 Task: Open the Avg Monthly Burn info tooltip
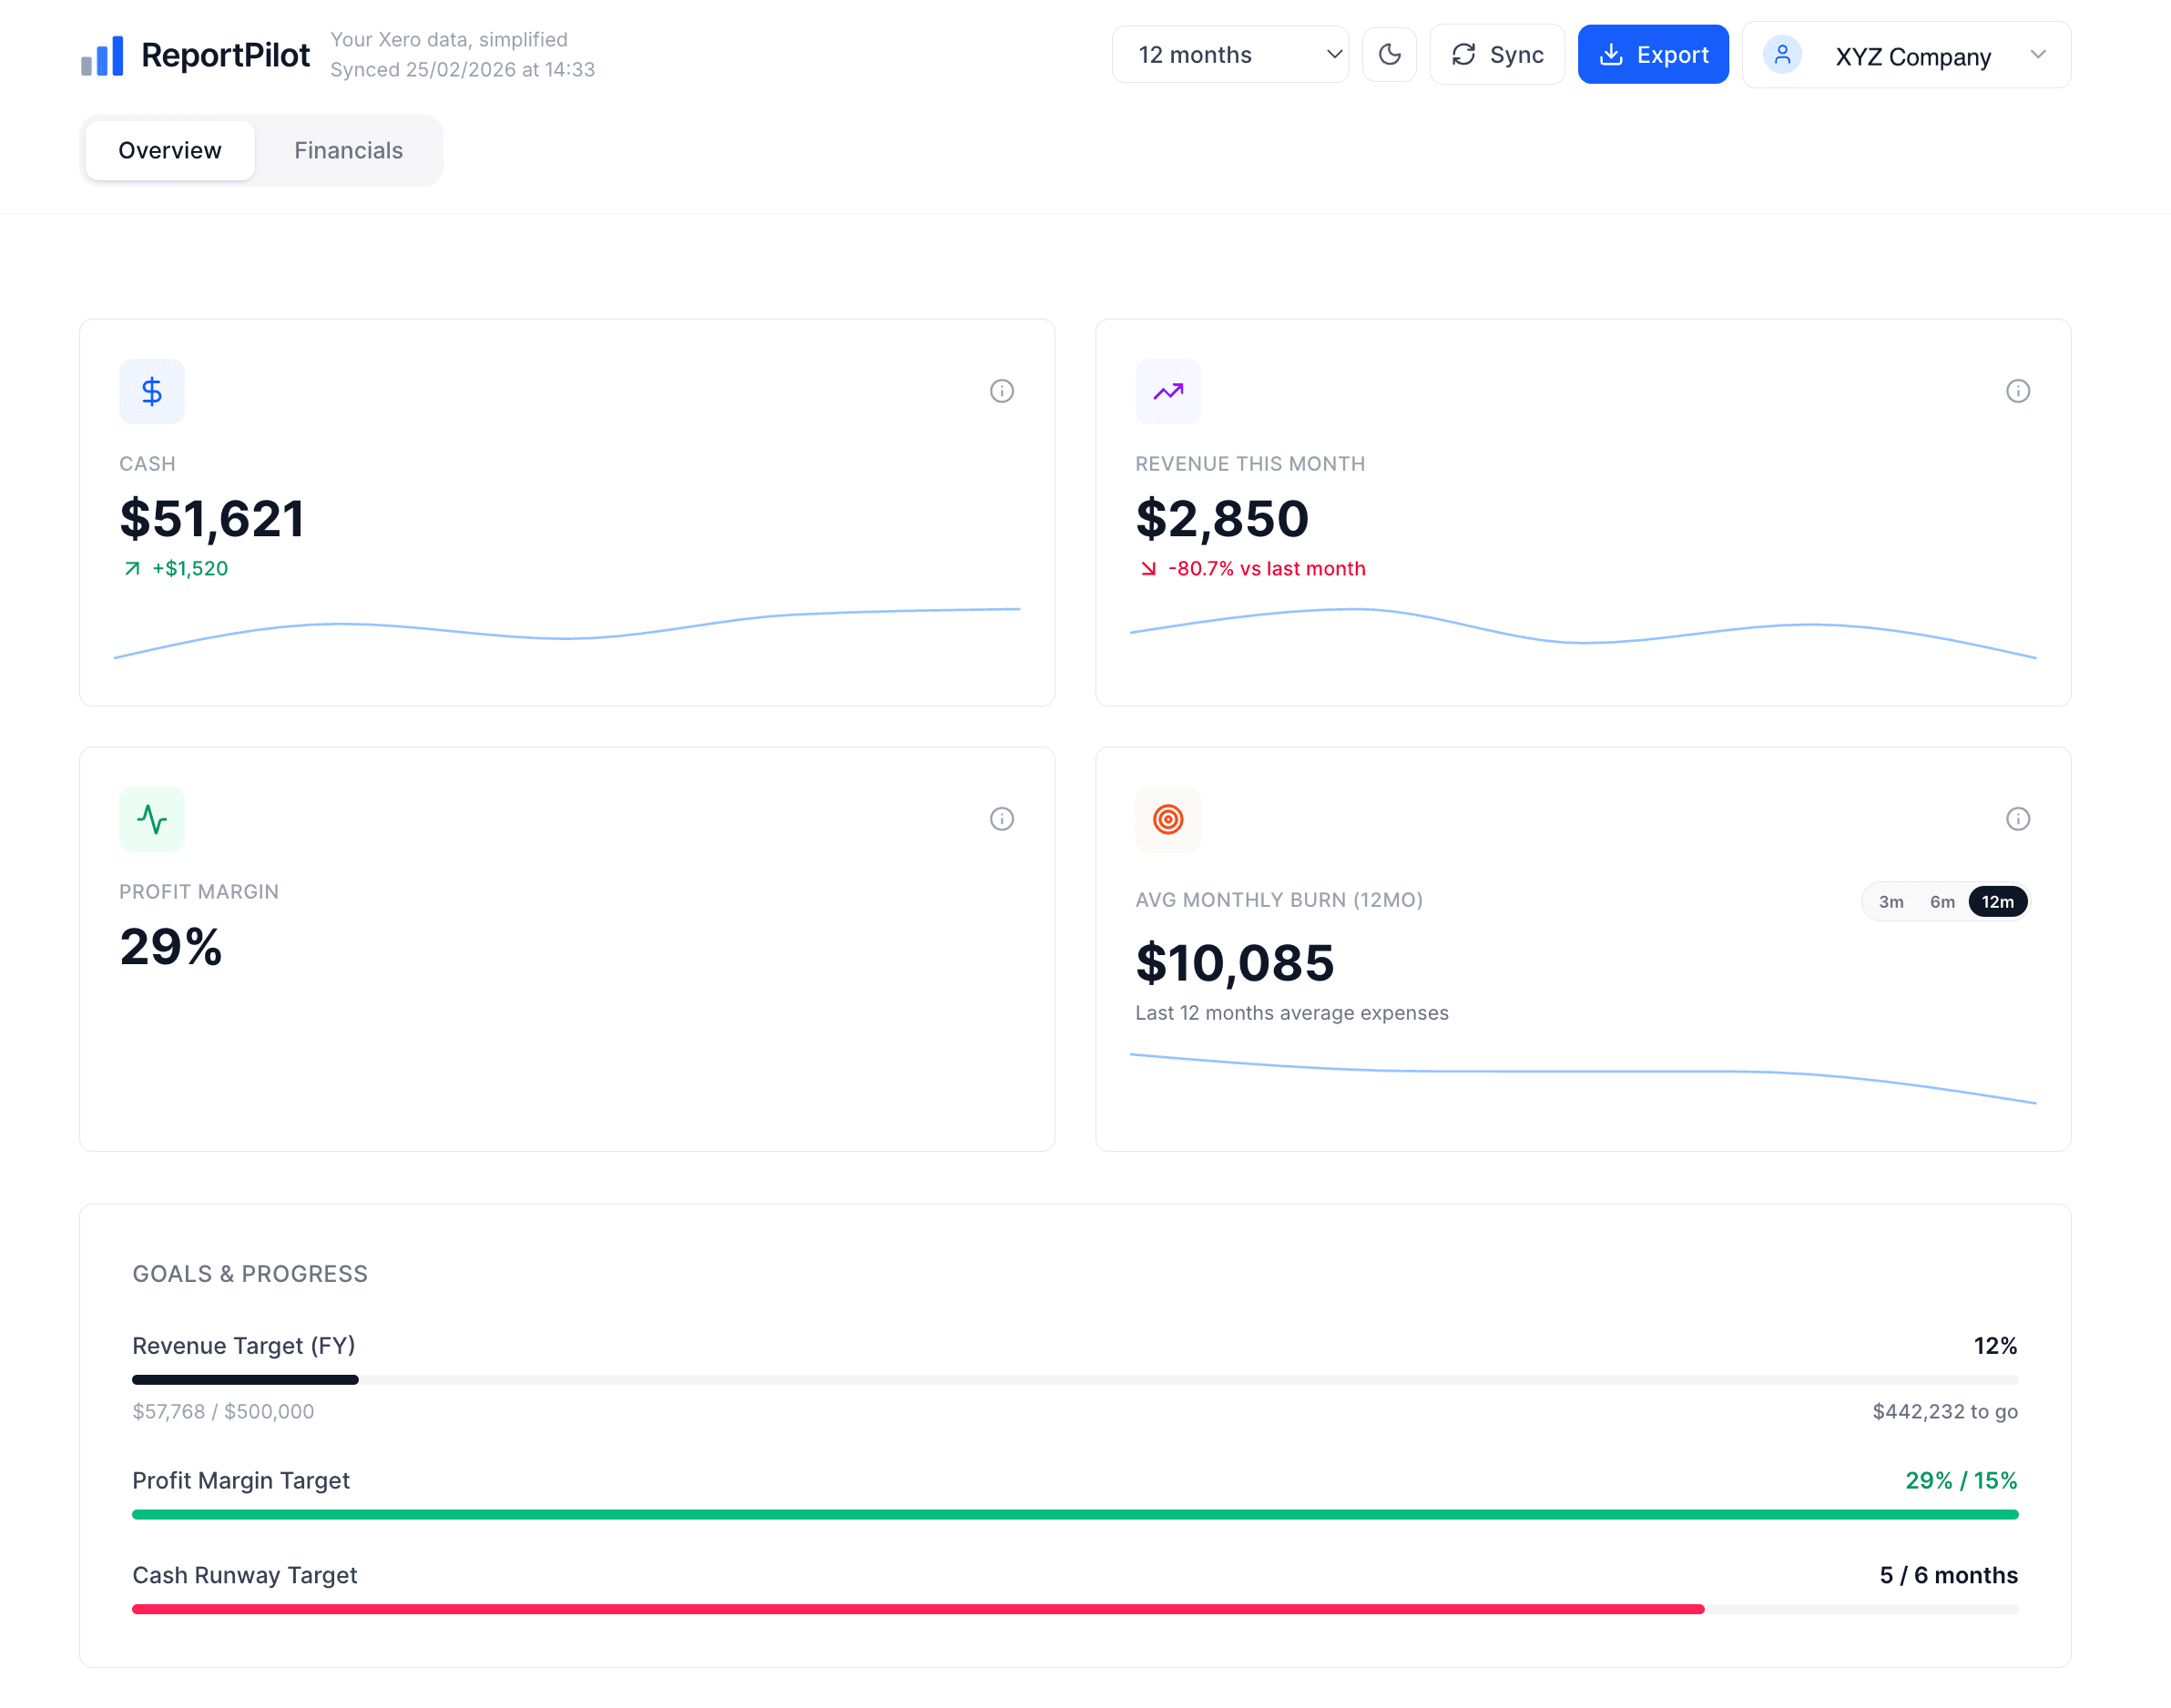coord(2018,818)
